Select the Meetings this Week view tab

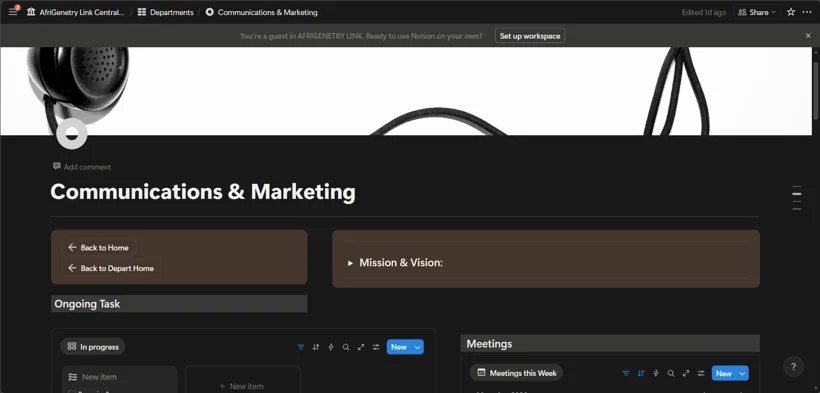[516, 373]
